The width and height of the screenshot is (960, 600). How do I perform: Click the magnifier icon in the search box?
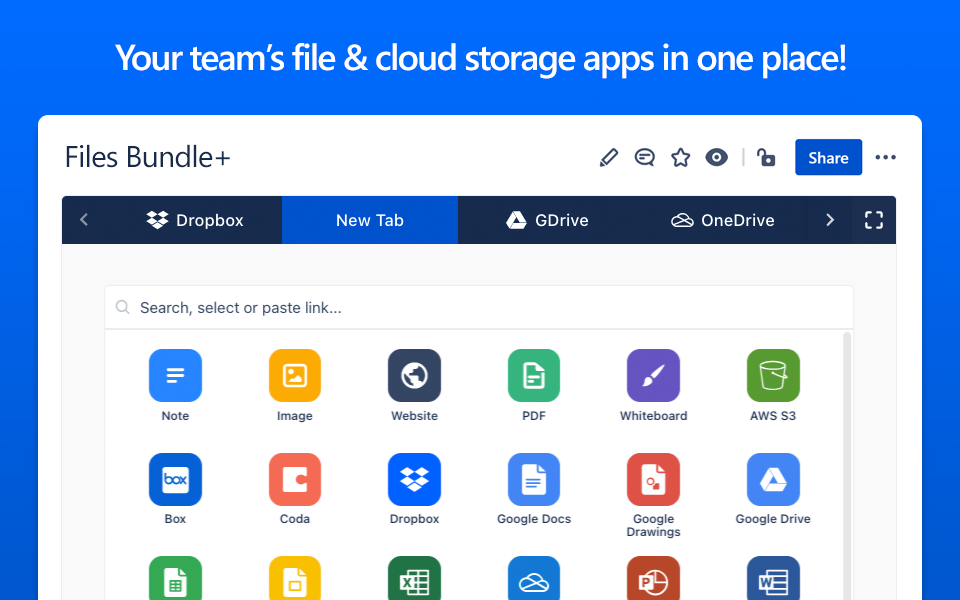pyautogui.click(x=122, y=307)
